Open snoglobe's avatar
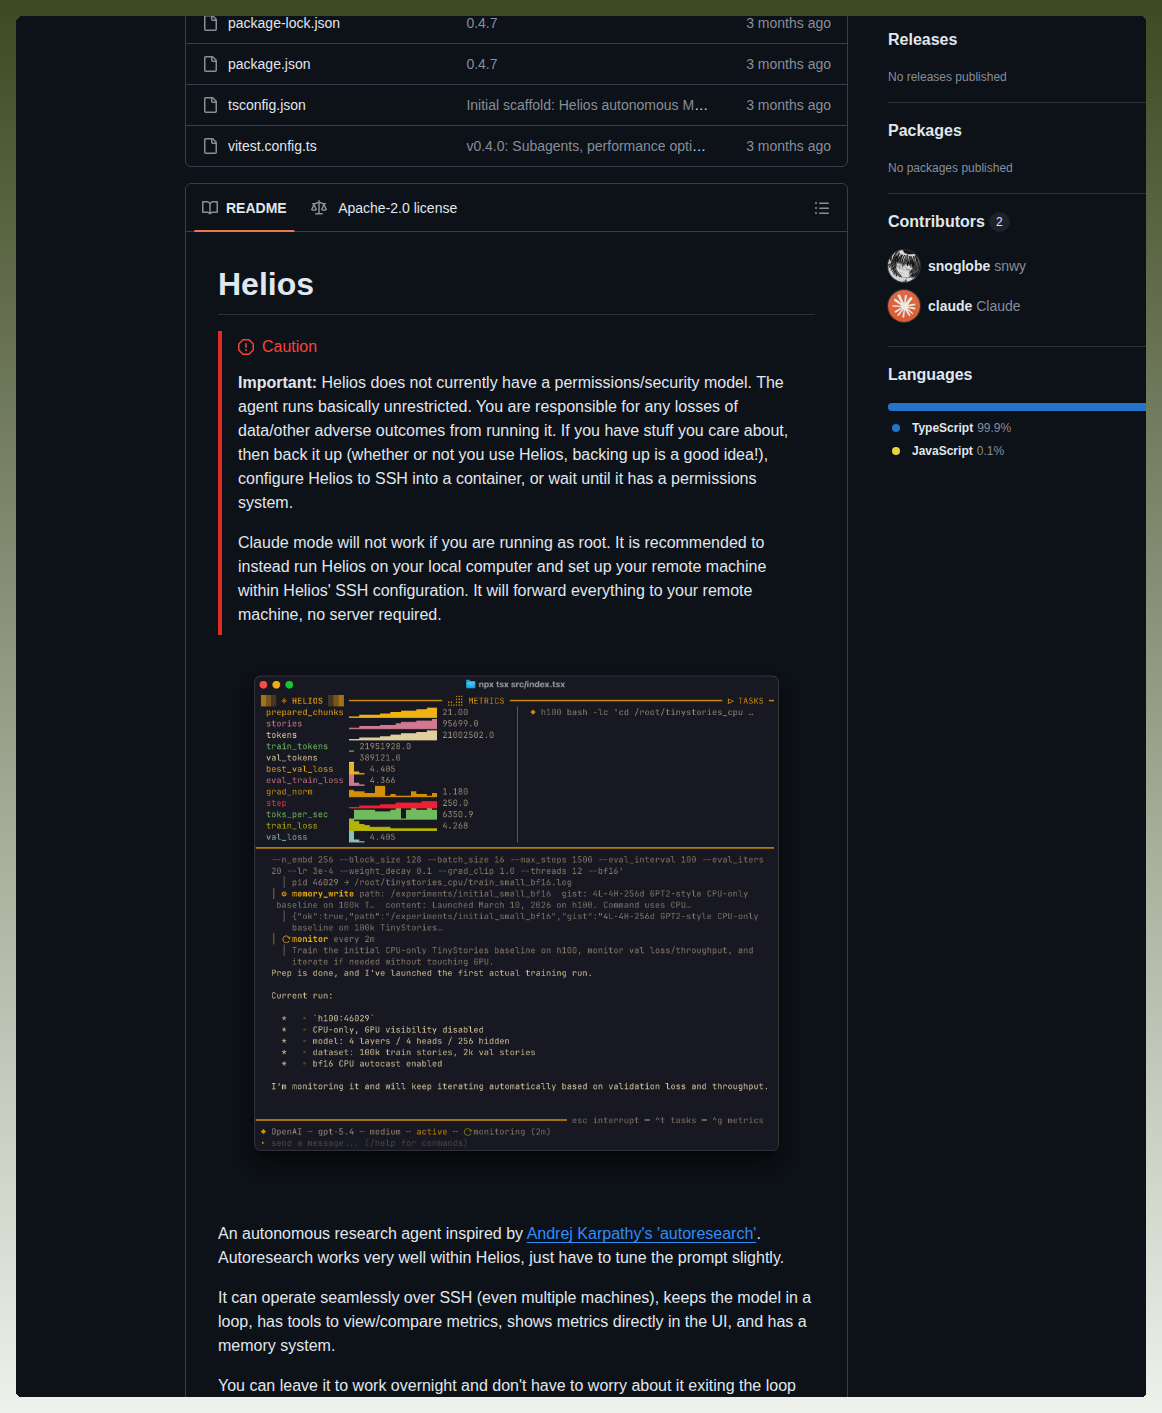The image size is (1162, 1413). tap(904, 266)
